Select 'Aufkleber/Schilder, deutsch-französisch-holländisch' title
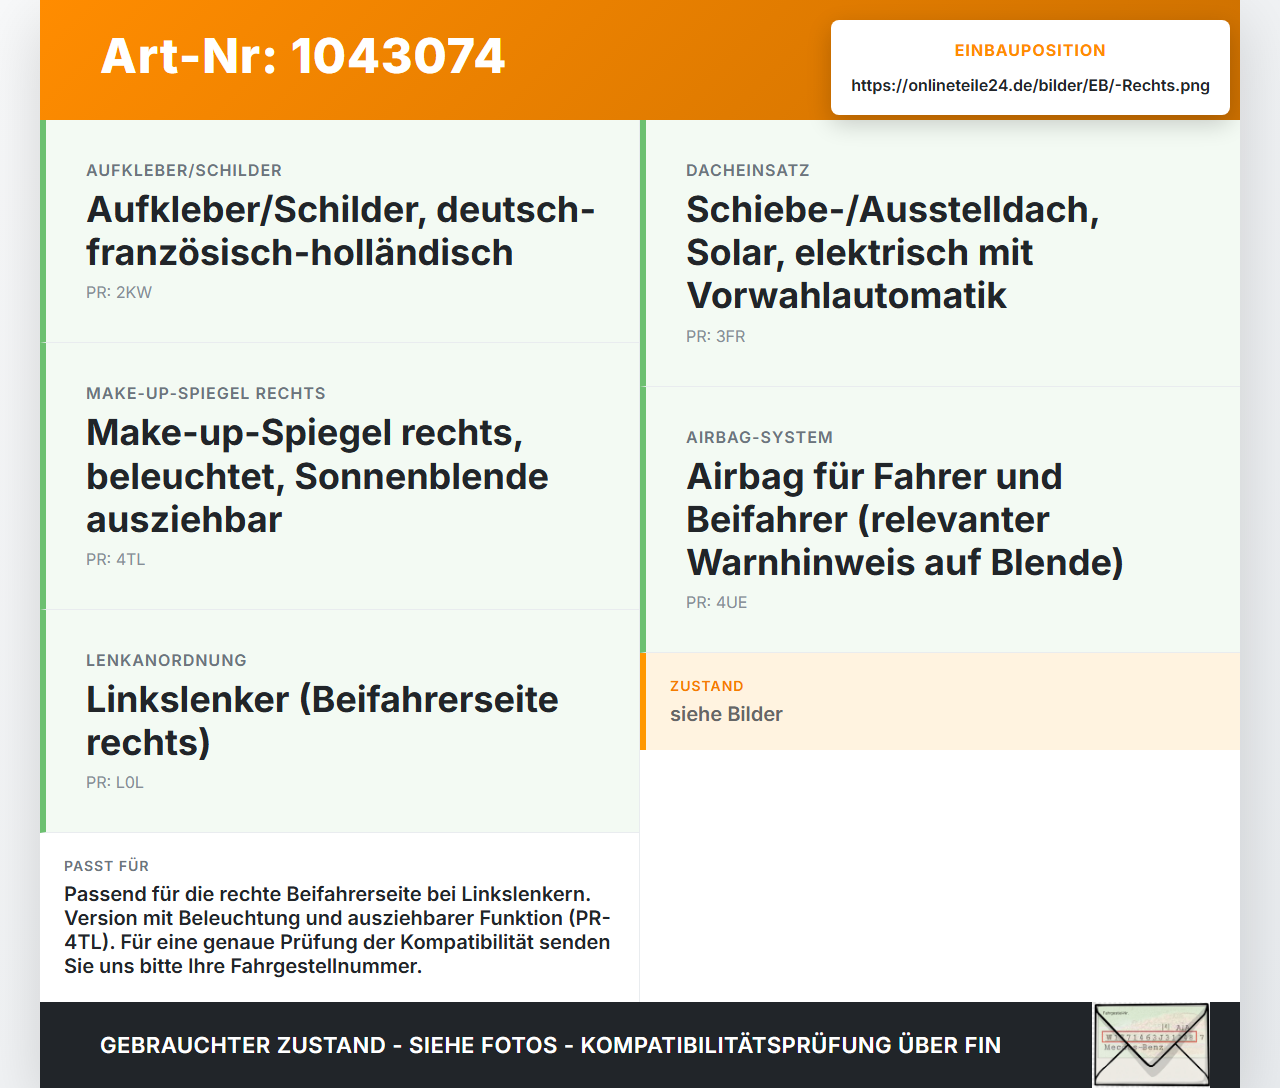1280x1089 pixels. point(341,231)
